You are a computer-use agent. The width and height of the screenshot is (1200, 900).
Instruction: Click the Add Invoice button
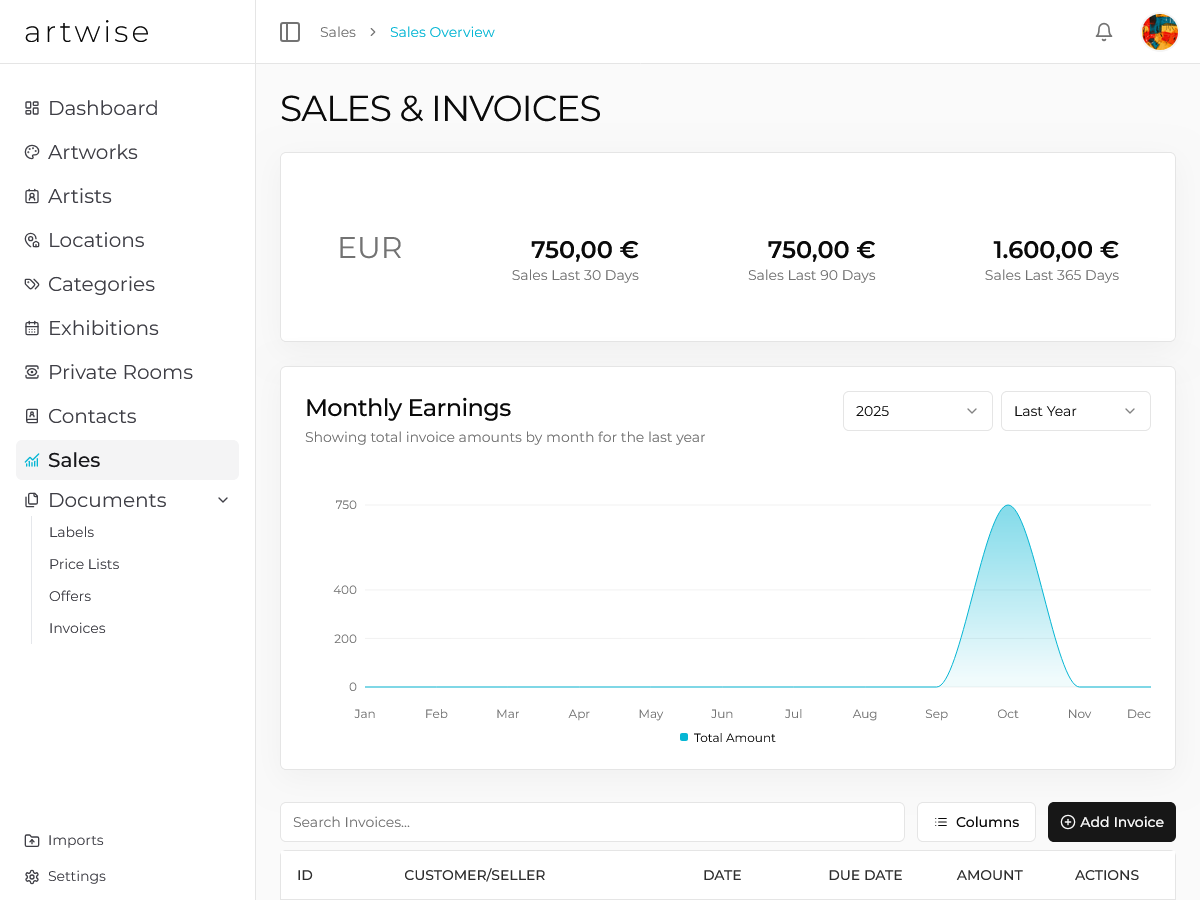point(1112,822)
